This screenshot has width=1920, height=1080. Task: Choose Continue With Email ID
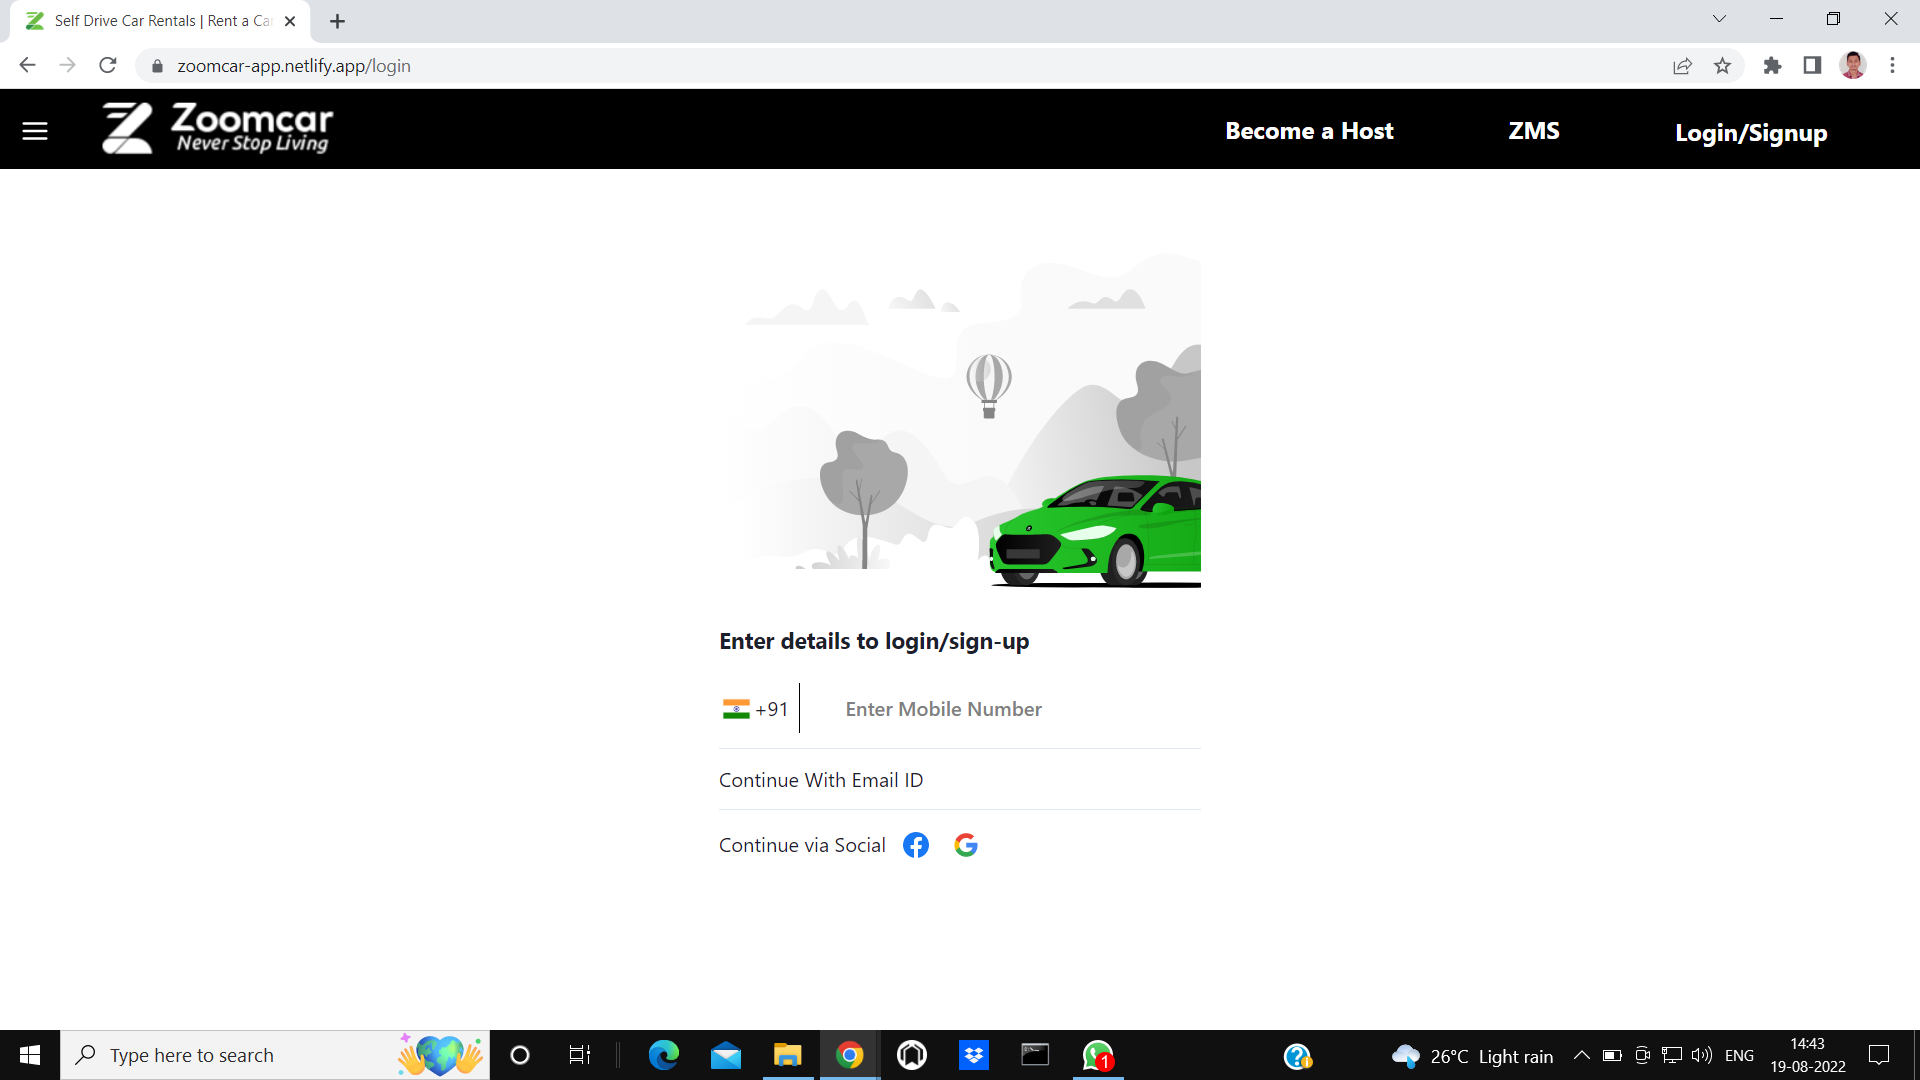[x=820, y=780]
